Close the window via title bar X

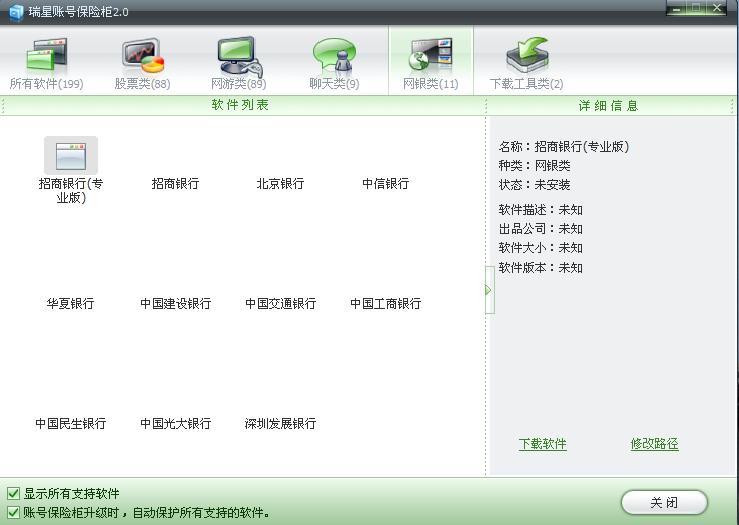(716, 8)
